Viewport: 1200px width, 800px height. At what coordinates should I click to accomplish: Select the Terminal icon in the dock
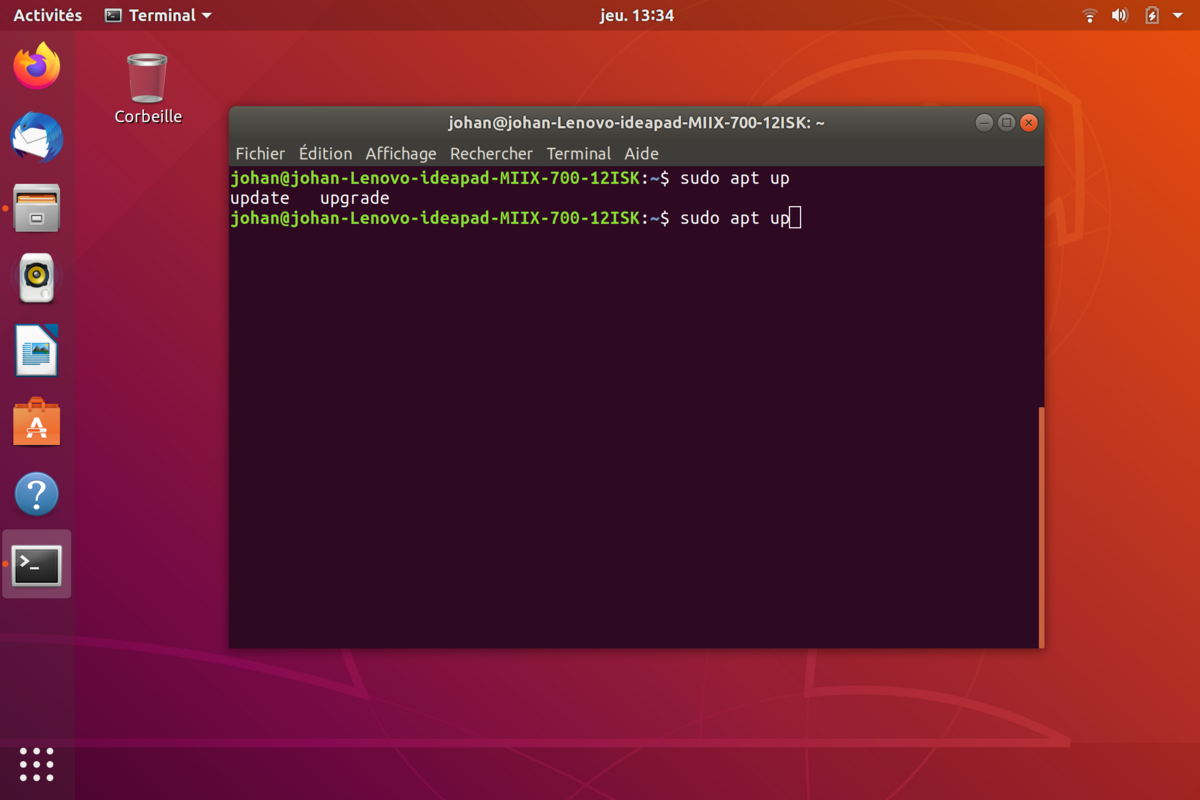pyautogui.click(x=37, y=565)
